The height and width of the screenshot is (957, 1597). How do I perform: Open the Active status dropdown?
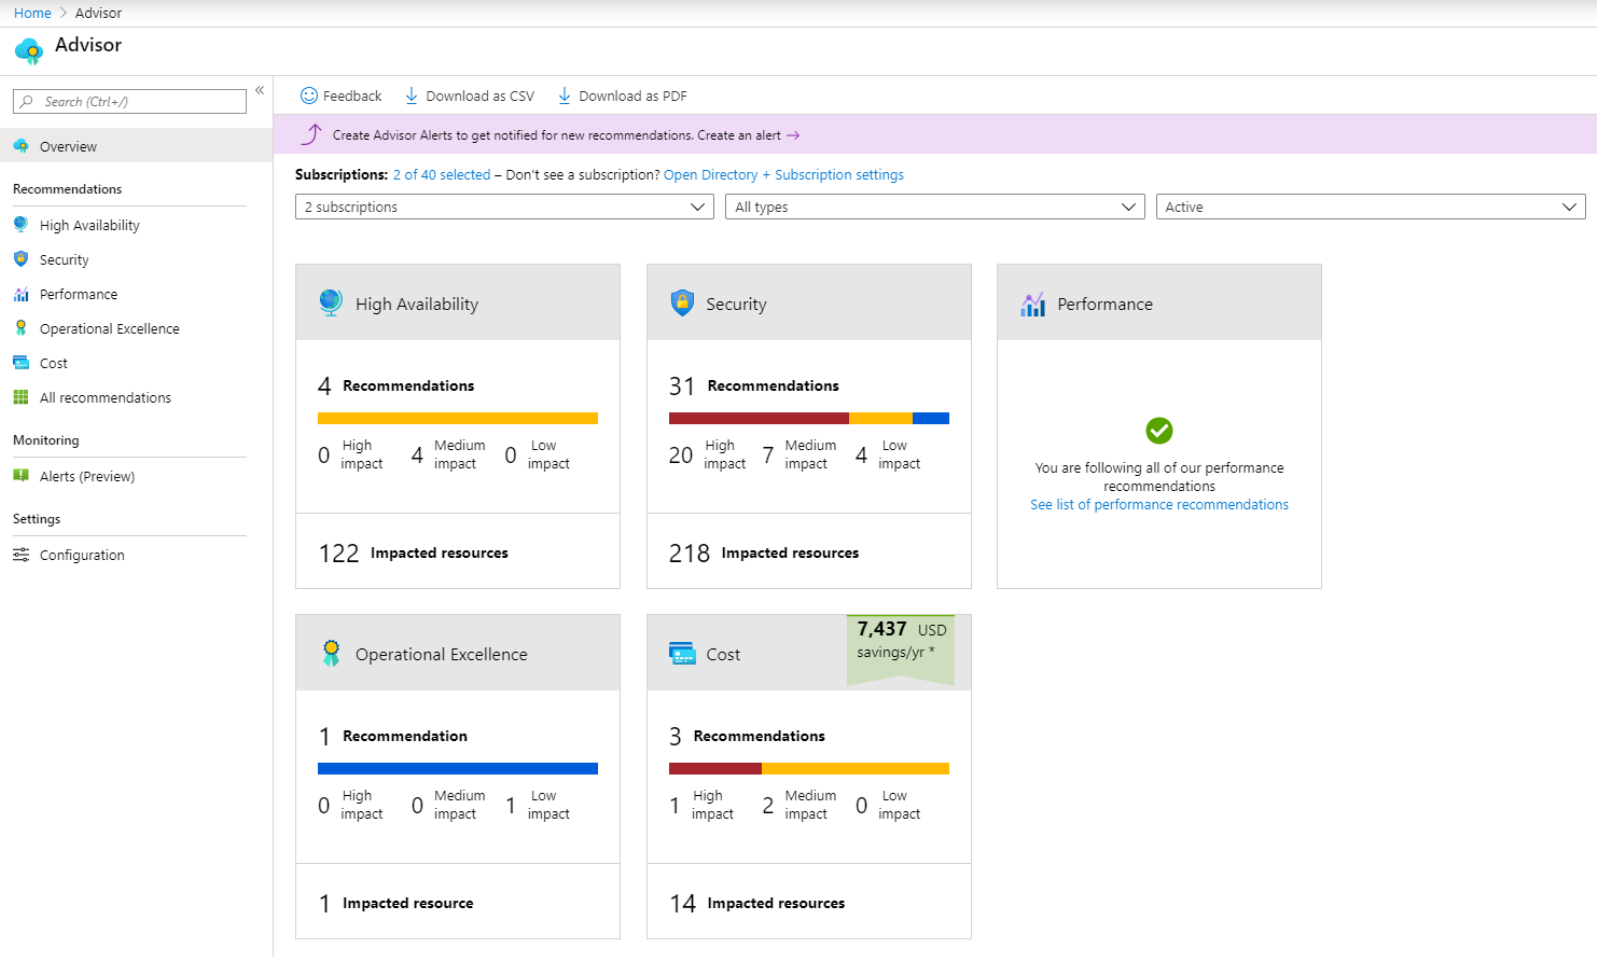click(1370, 207)
